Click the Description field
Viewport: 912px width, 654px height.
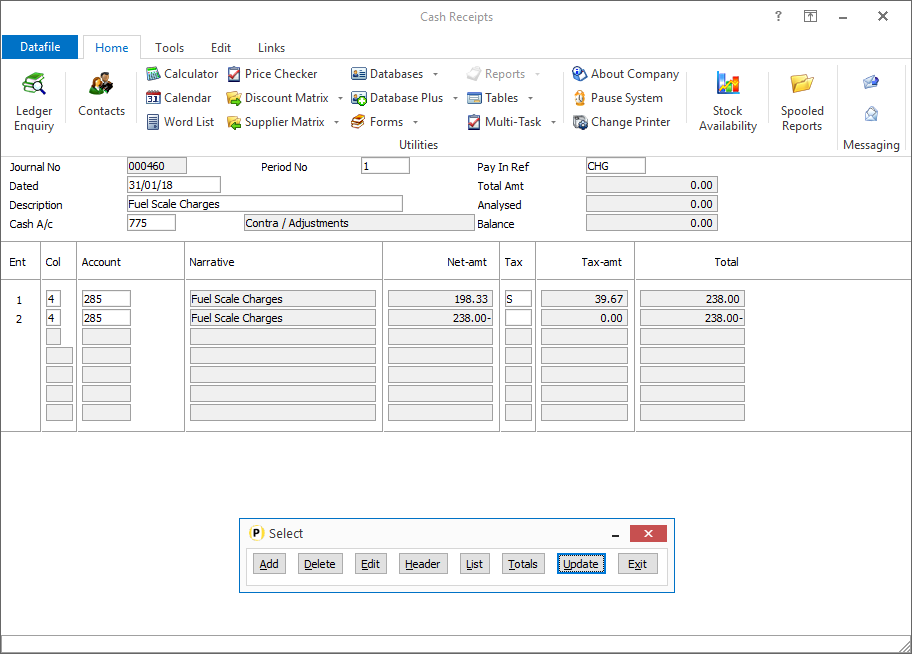(265, 204)
